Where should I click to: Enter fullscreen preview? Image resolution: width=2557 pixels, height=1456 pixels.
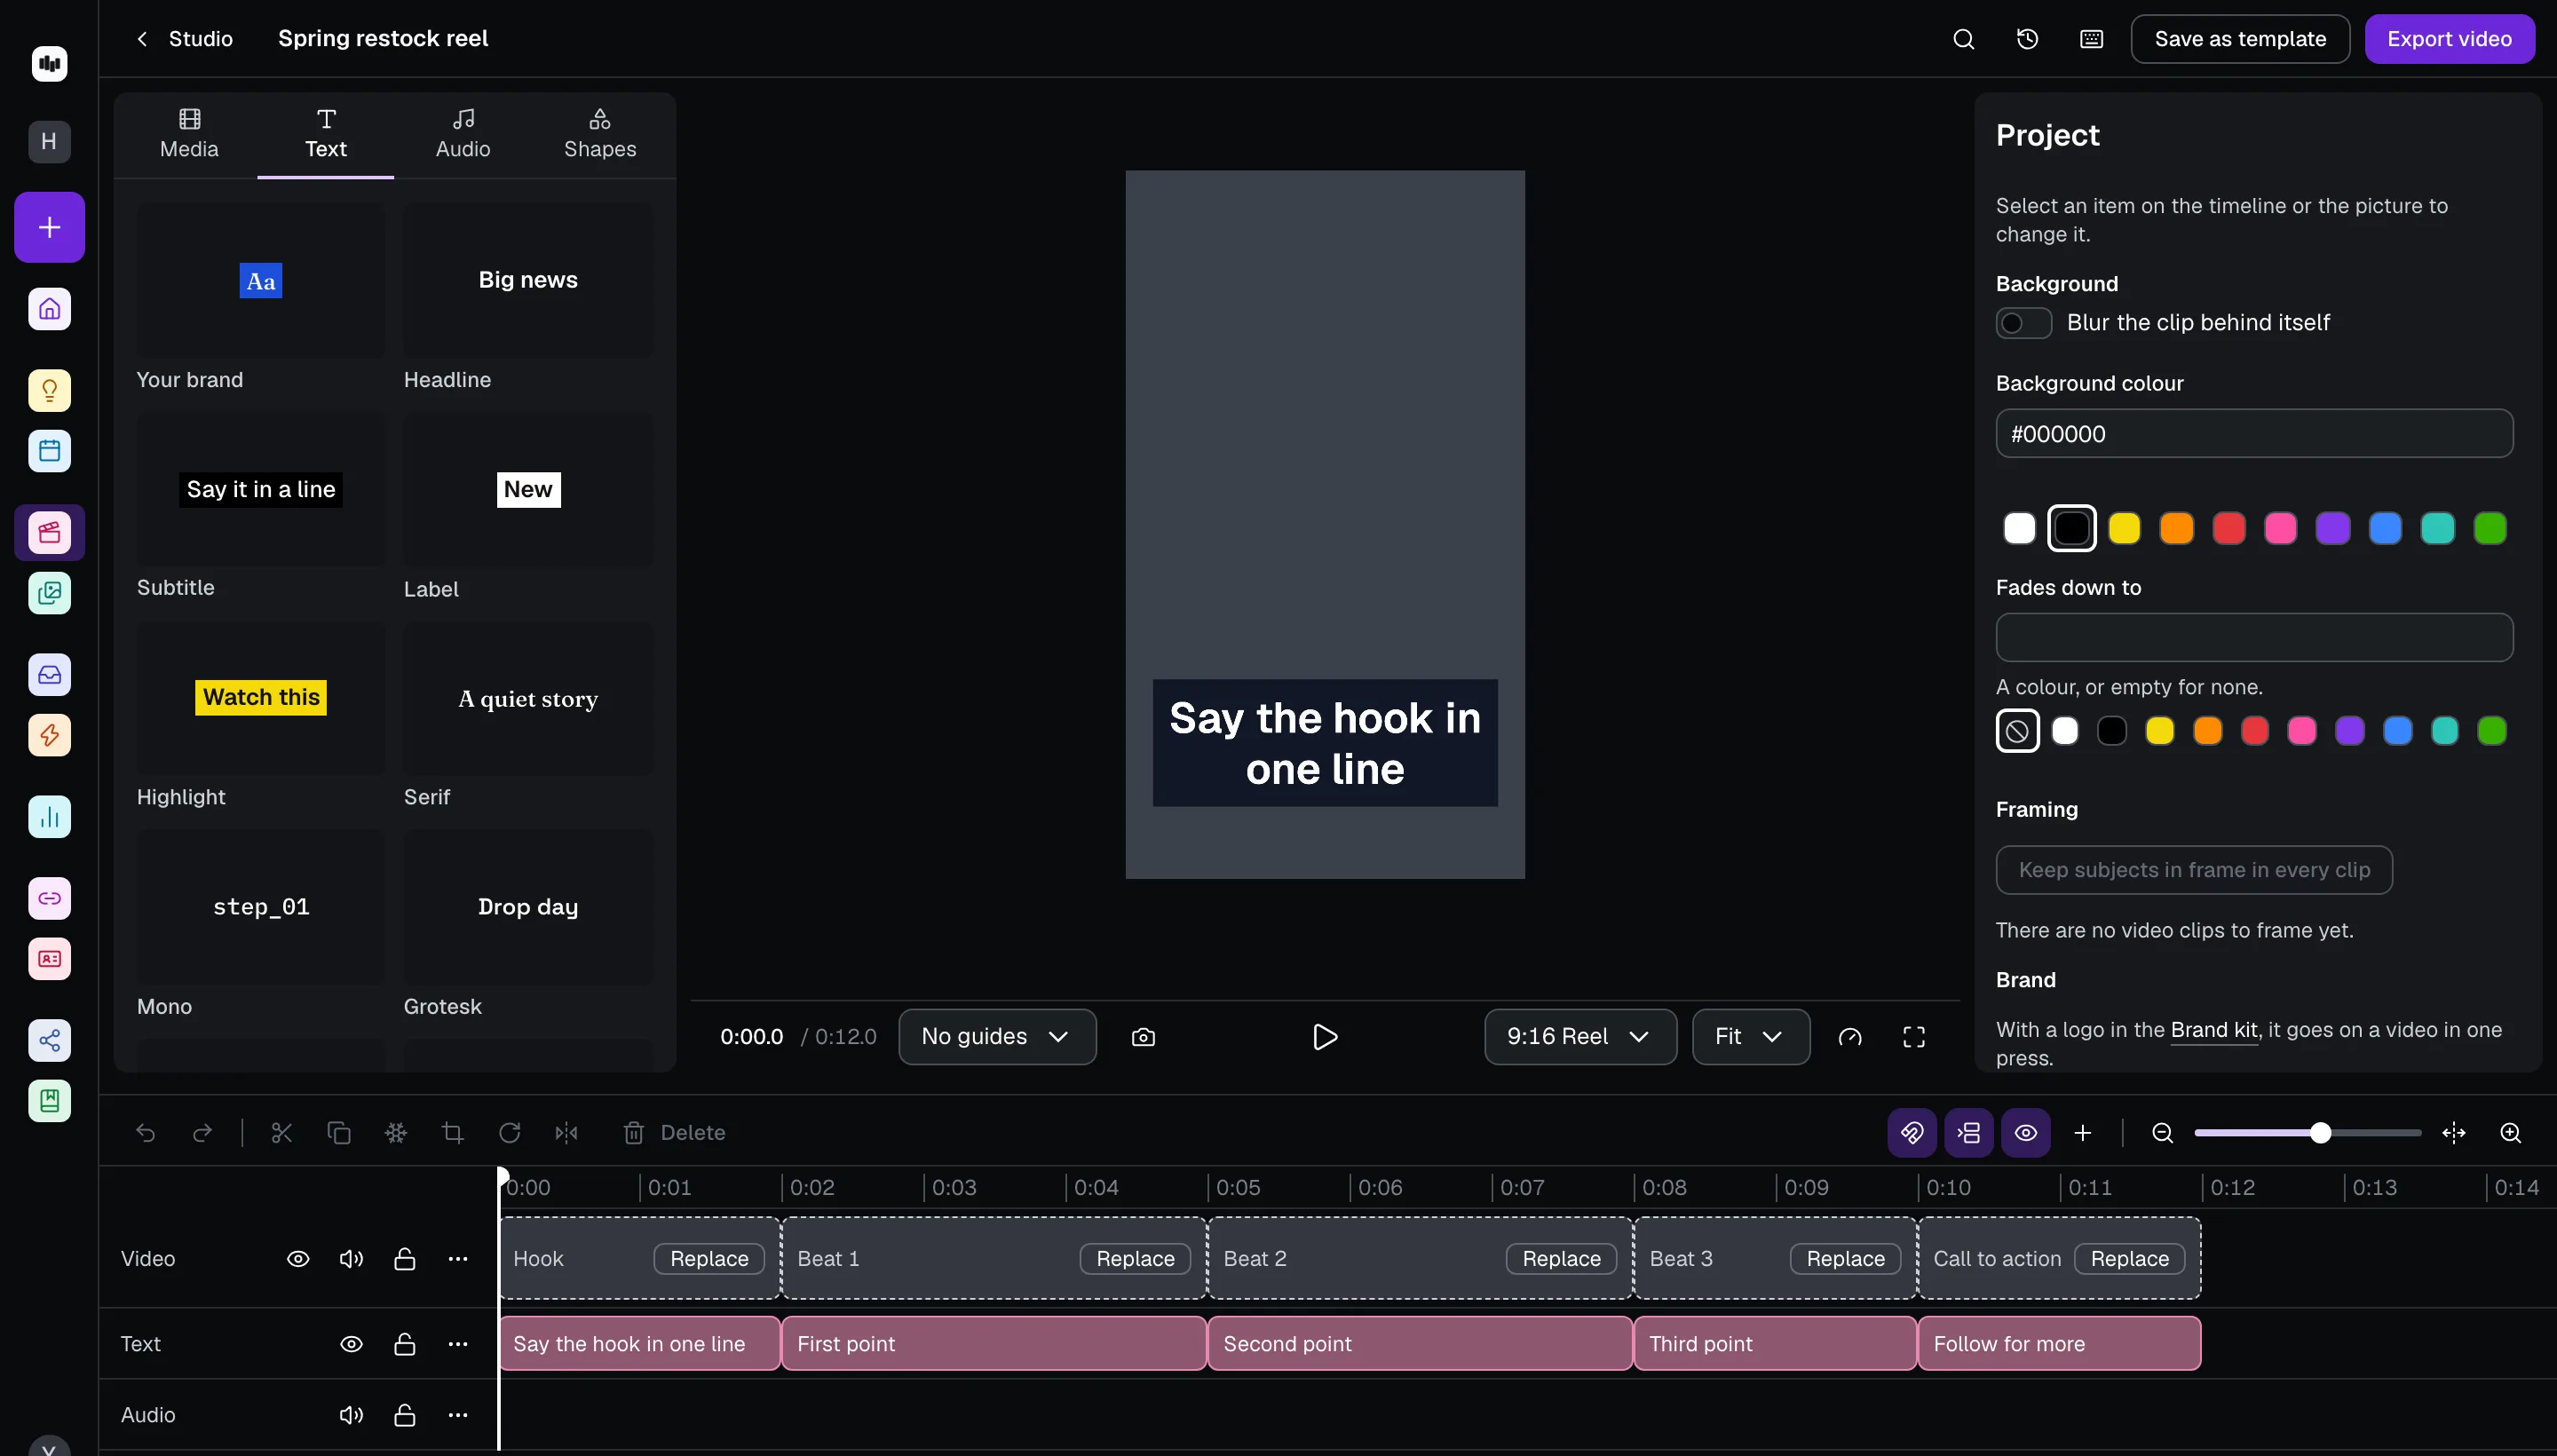[x=1913, y=1037]
